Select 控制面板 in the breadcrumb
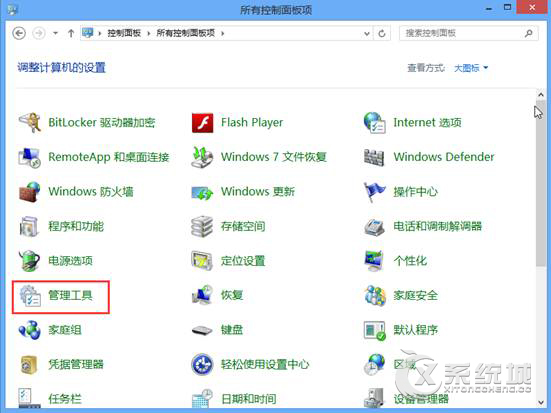This screenshot has width=551, height=413. click(124, 33)
